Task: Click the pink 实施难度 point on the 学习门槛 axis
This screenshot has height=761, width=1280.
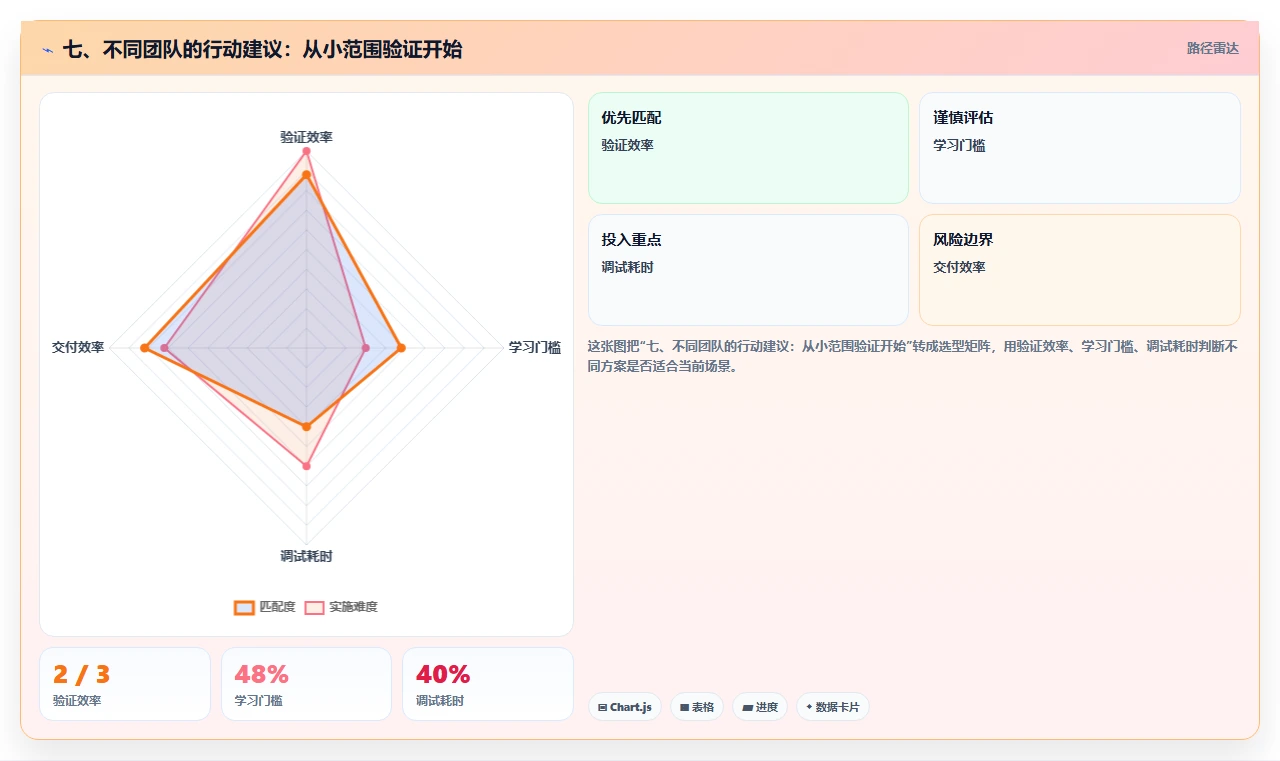Action: pyautogui.click(x=365, y=348)
